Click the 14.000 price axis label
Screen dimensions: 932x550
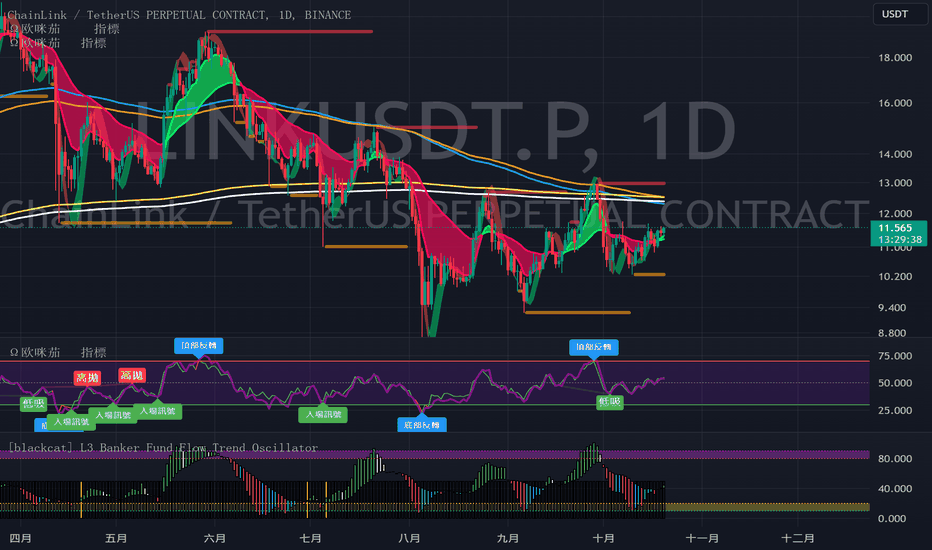point(895,154)
